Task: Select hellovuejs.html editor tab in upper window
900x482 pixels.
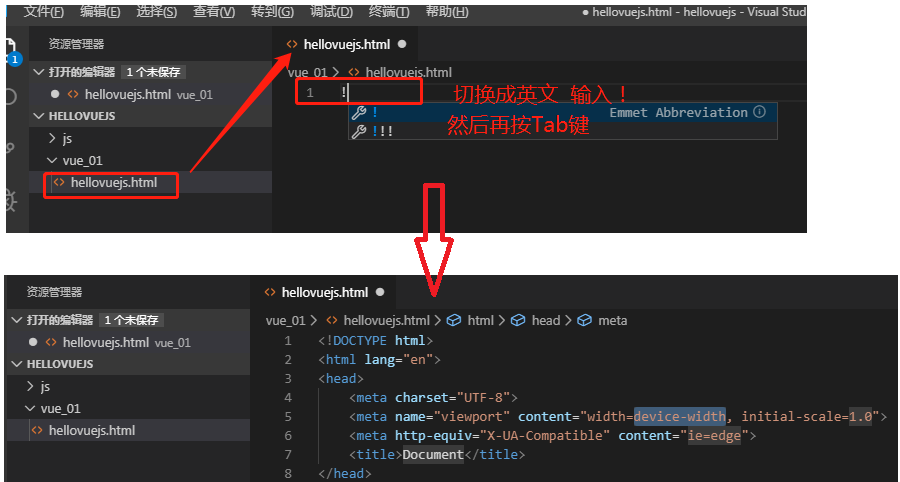Action: point(347,44)
